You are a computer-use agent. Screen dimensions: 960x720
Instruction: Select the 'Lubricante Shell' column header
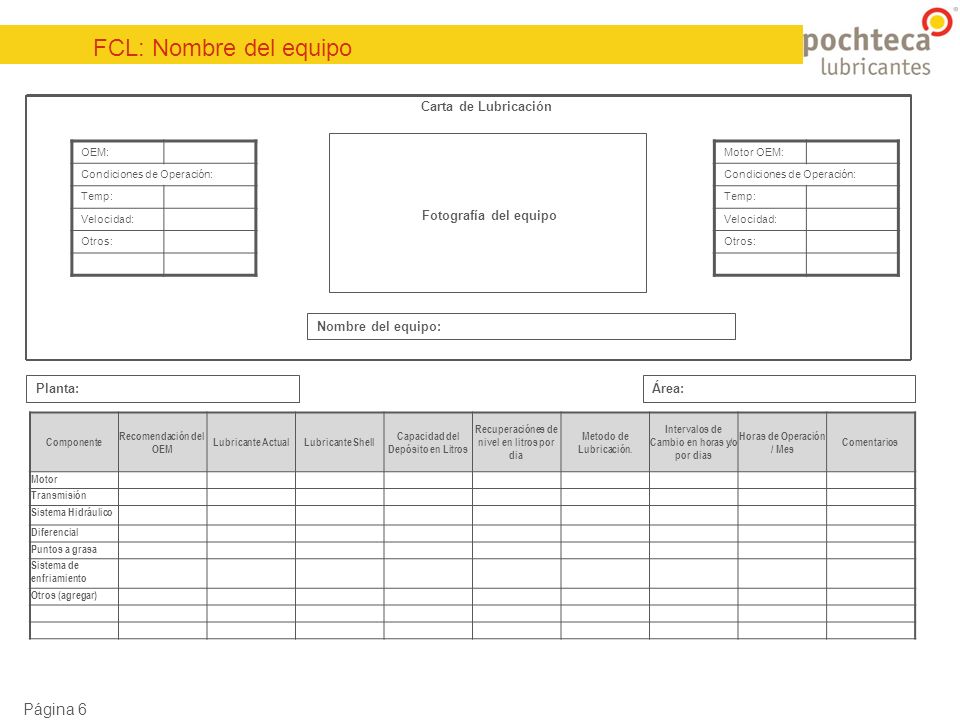(x=339, y=442)
